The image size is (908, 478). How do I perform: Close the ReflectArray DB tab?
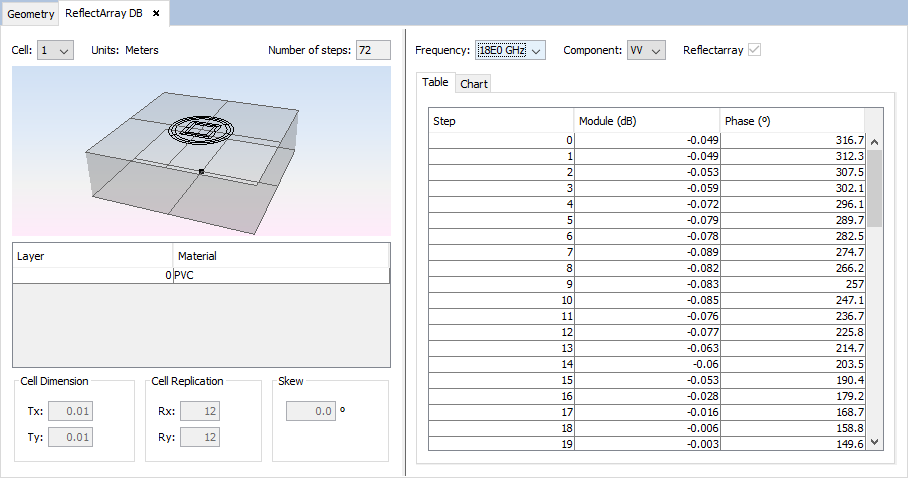[x=156, y=13]
